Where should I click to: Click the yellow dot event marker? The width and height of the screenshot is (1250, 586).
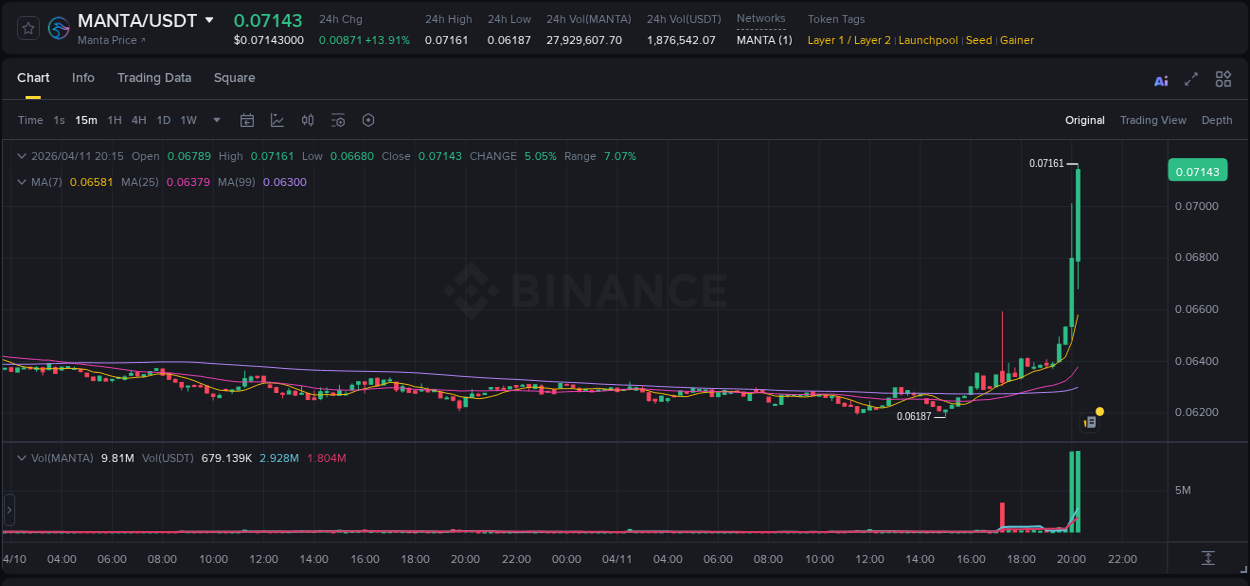[1100, 411]
